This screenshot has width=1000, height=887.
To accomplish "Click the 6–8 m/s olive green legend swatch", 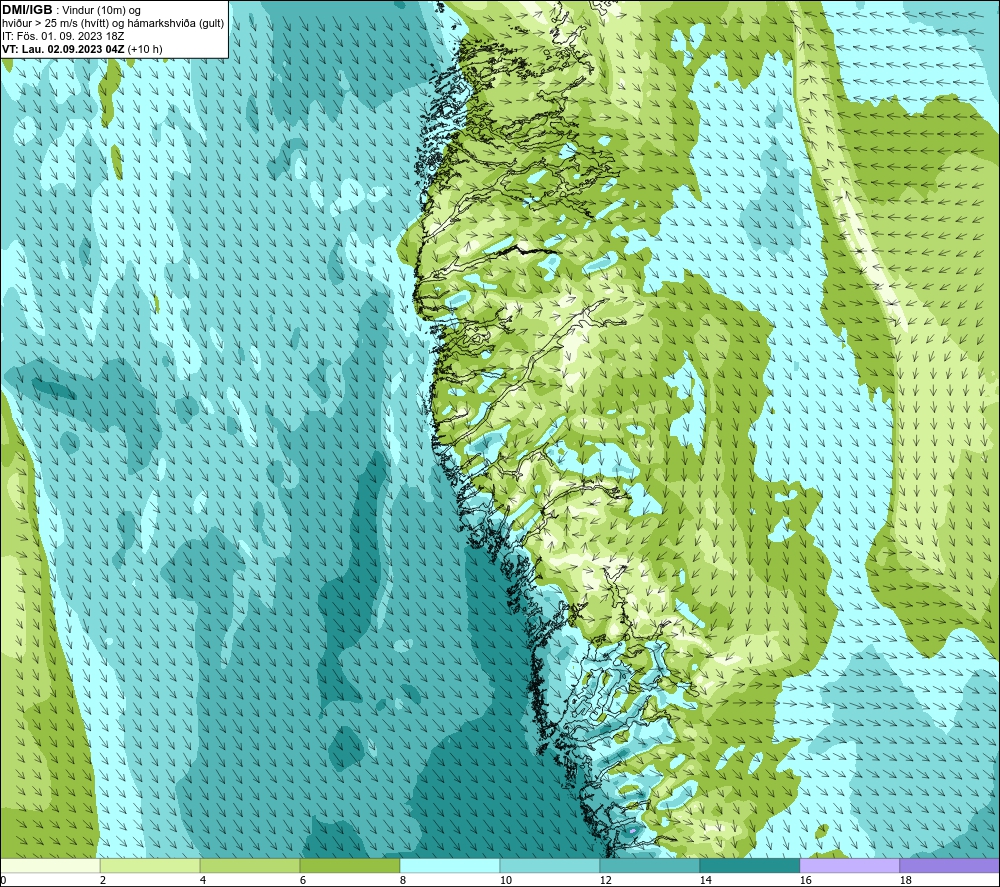I will 350,866.
